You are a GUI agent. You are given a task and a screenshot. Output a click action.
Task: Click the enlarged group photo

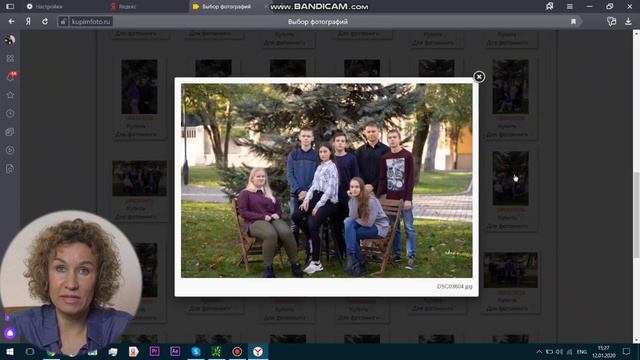tap(327, 181)
